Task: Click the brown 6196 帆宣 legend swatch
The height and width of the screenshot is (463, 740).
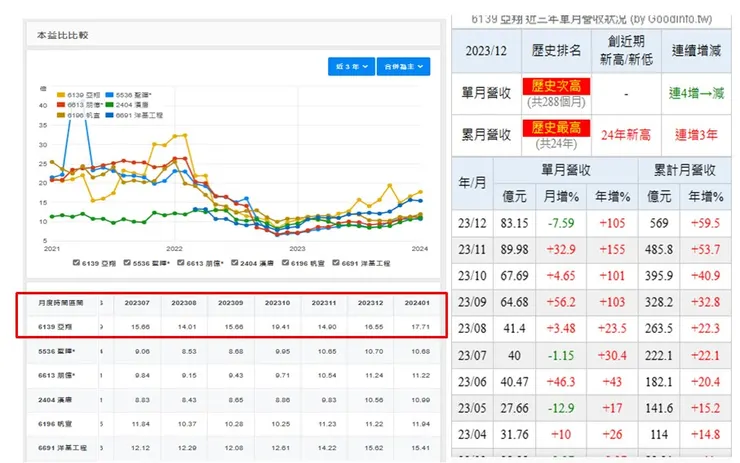Action: coord(61,115)
